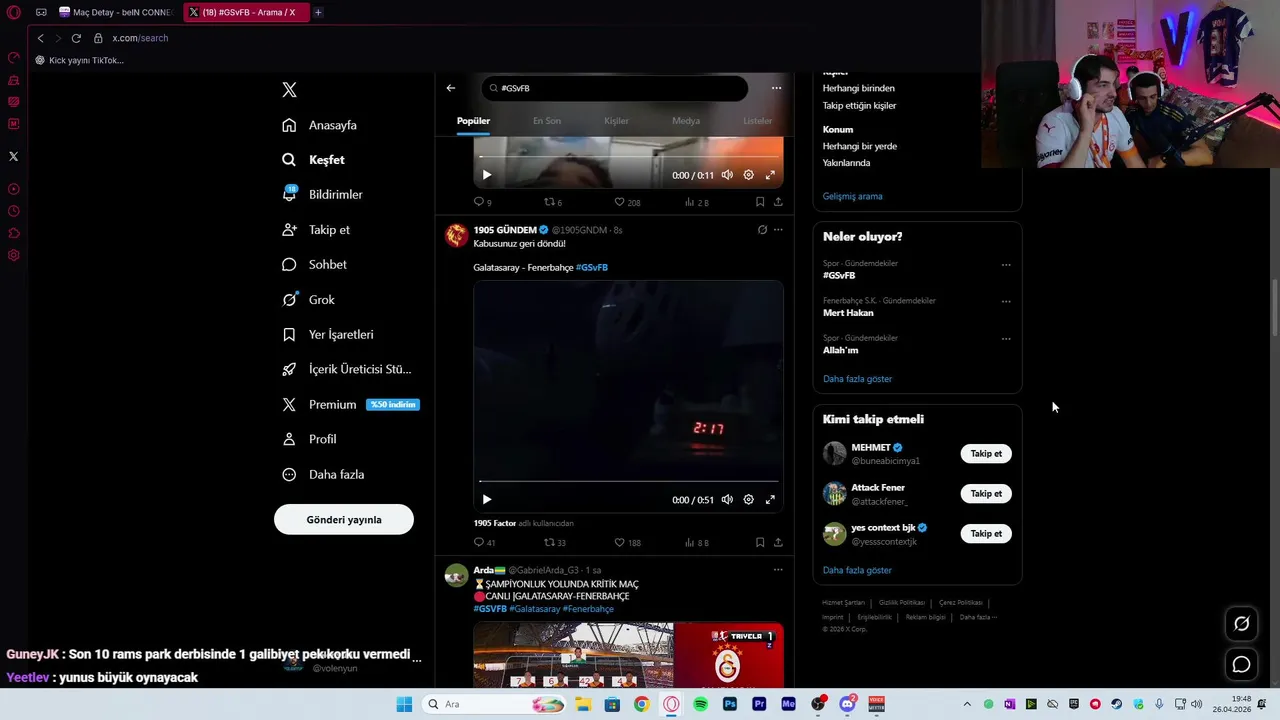Switch to the Listeler tab
Viewport: 1280px width, 720px height.
coord(758,121)
